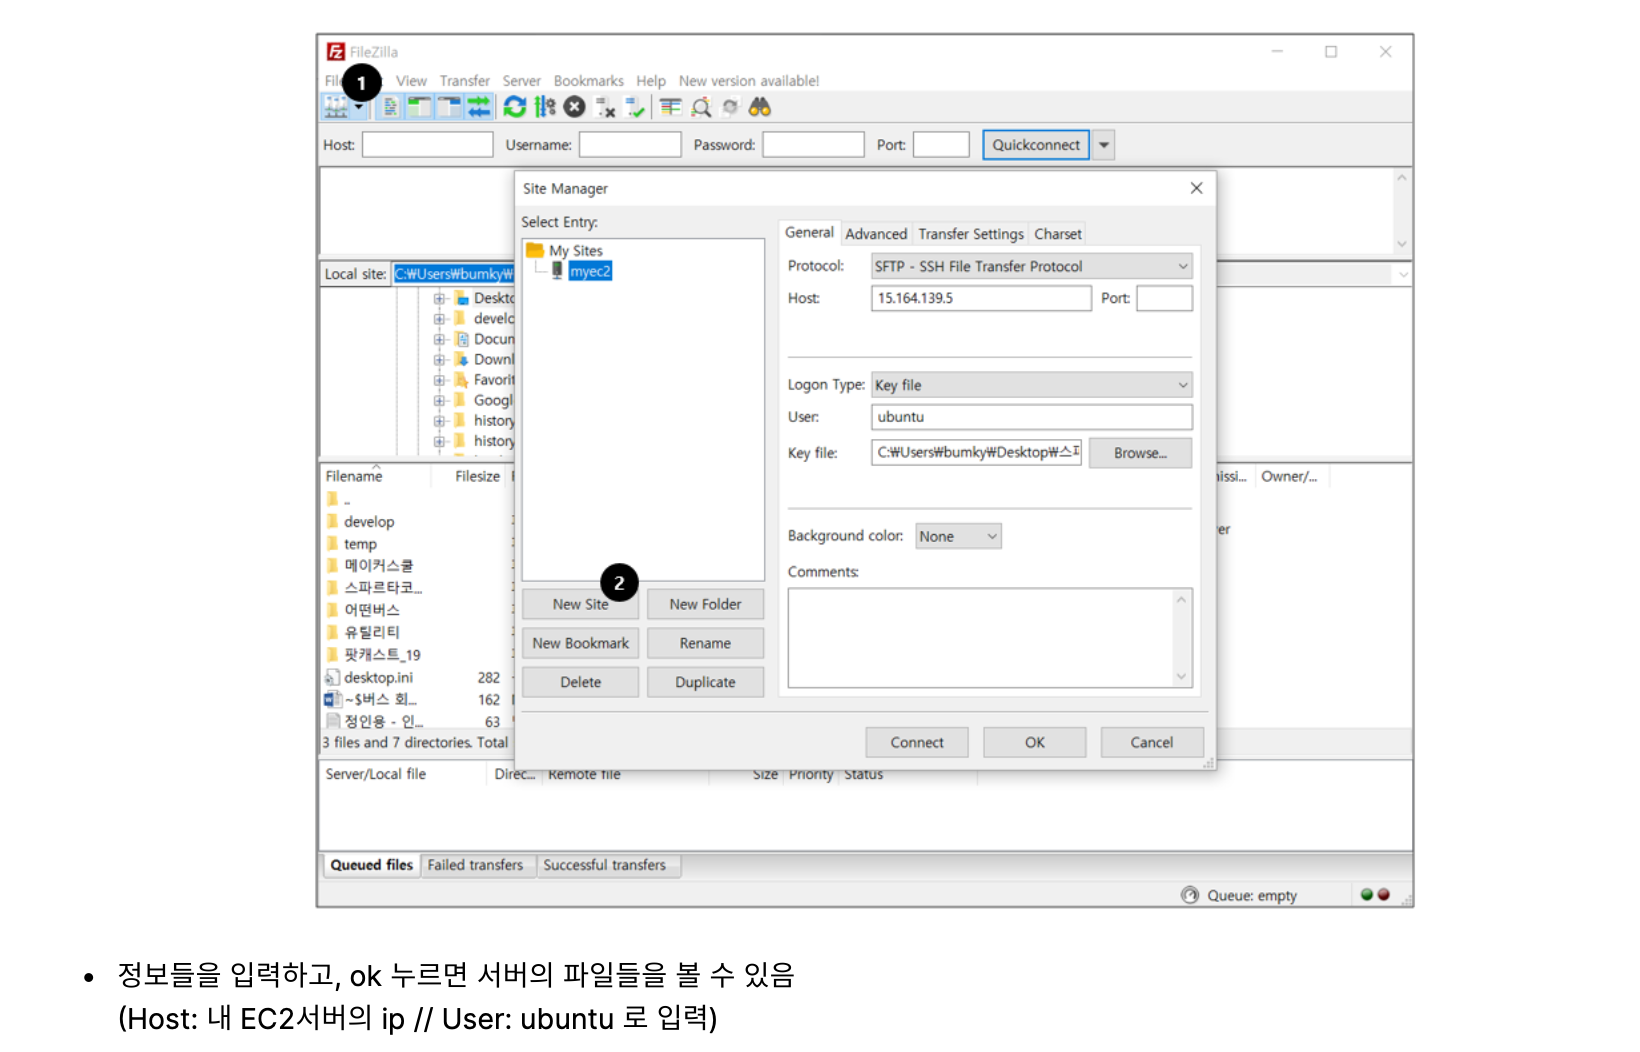Select the myec2 server icon in My Sites
Viewport: 1640px width, 1052px height.
pos(557,271)
